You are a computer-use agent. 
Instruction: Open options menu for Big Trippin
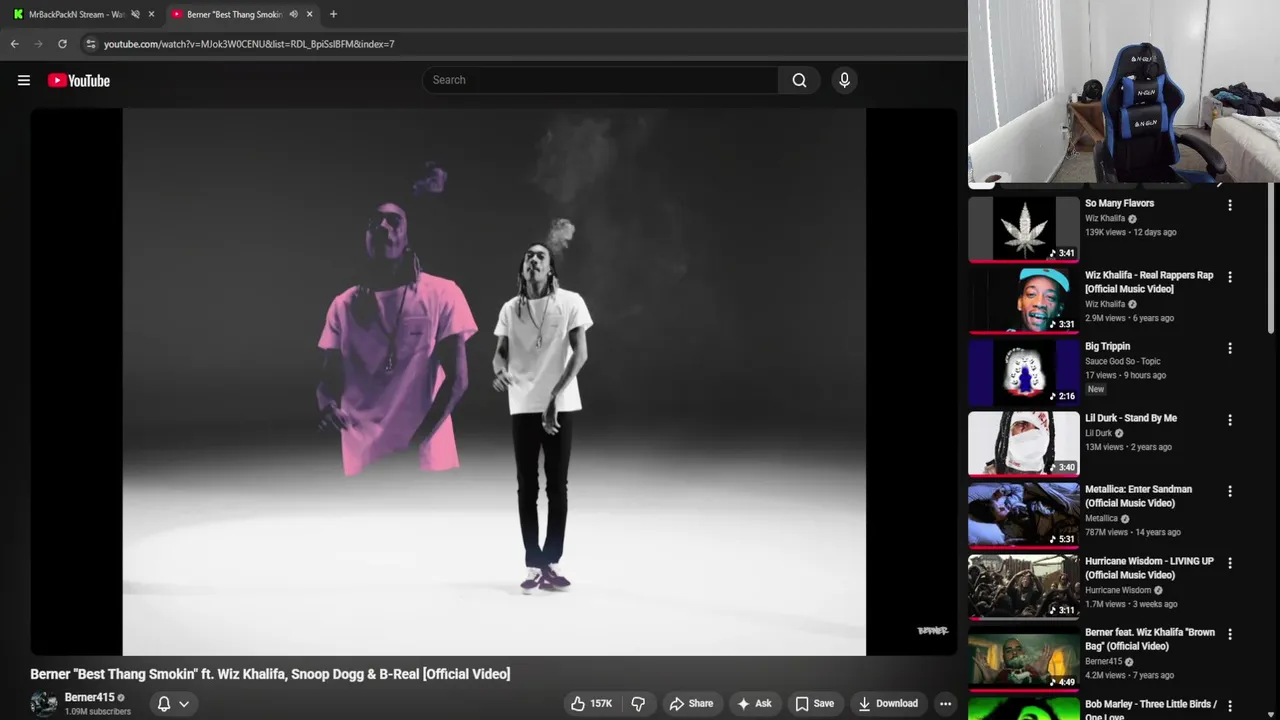click(x=1230, y=348)
